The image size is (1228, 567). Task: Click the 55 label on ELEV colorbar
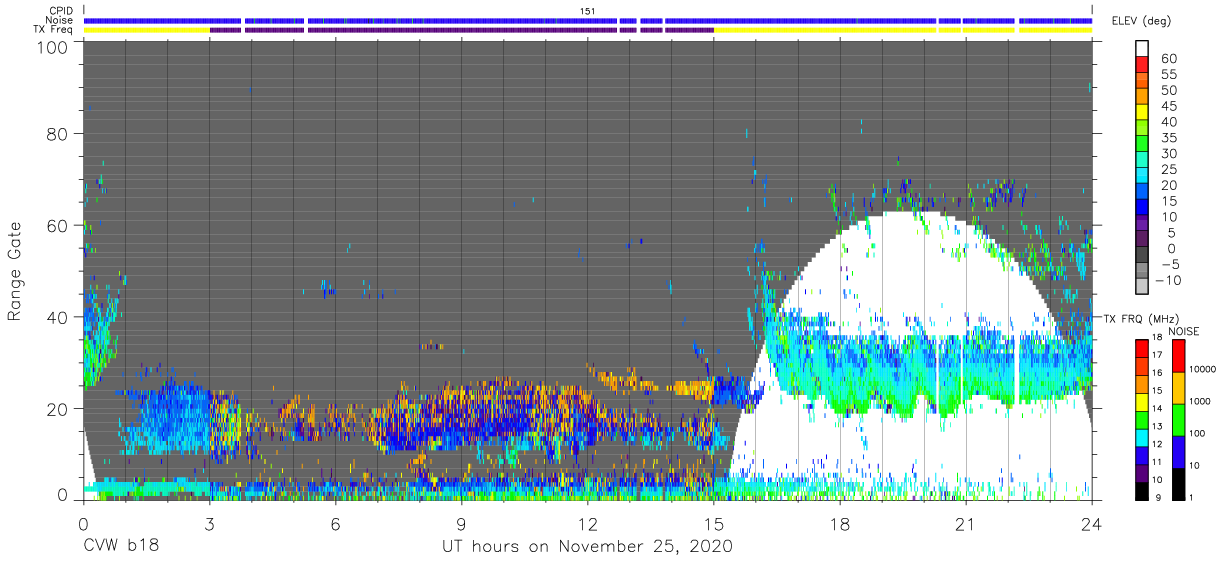(1168, 74)
